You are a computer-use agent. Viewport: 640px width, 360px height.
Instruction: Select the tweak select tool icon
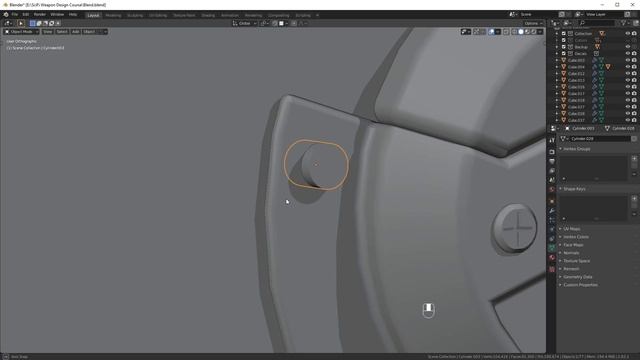(21, 23)
